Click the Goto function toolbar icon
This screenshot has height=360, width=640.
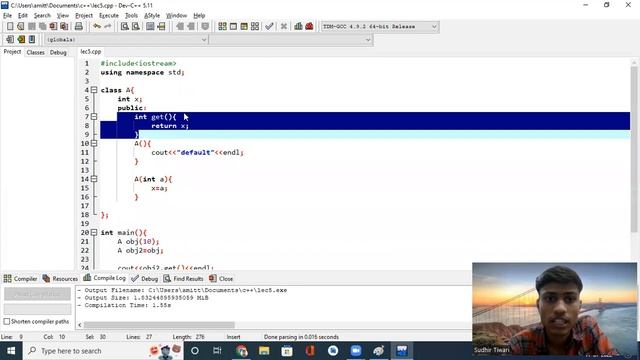point(150,27)
